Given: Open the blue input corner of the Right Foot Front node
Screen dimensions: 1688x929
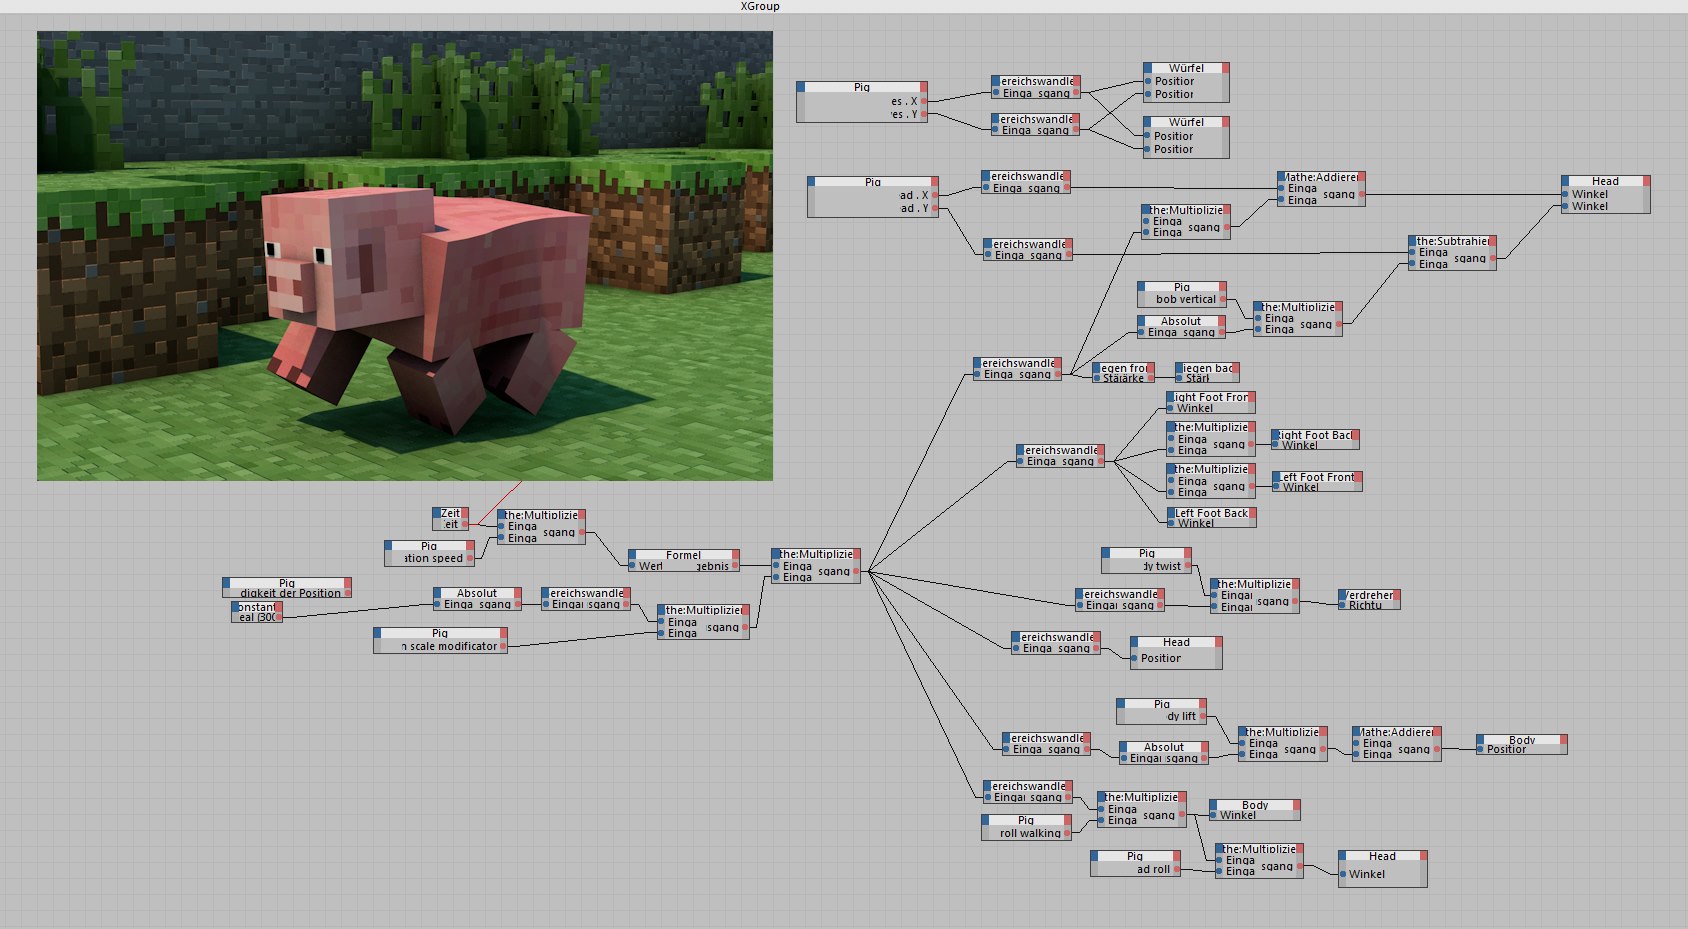Looking at the screenshot, I should click(x=1170, y=396).
